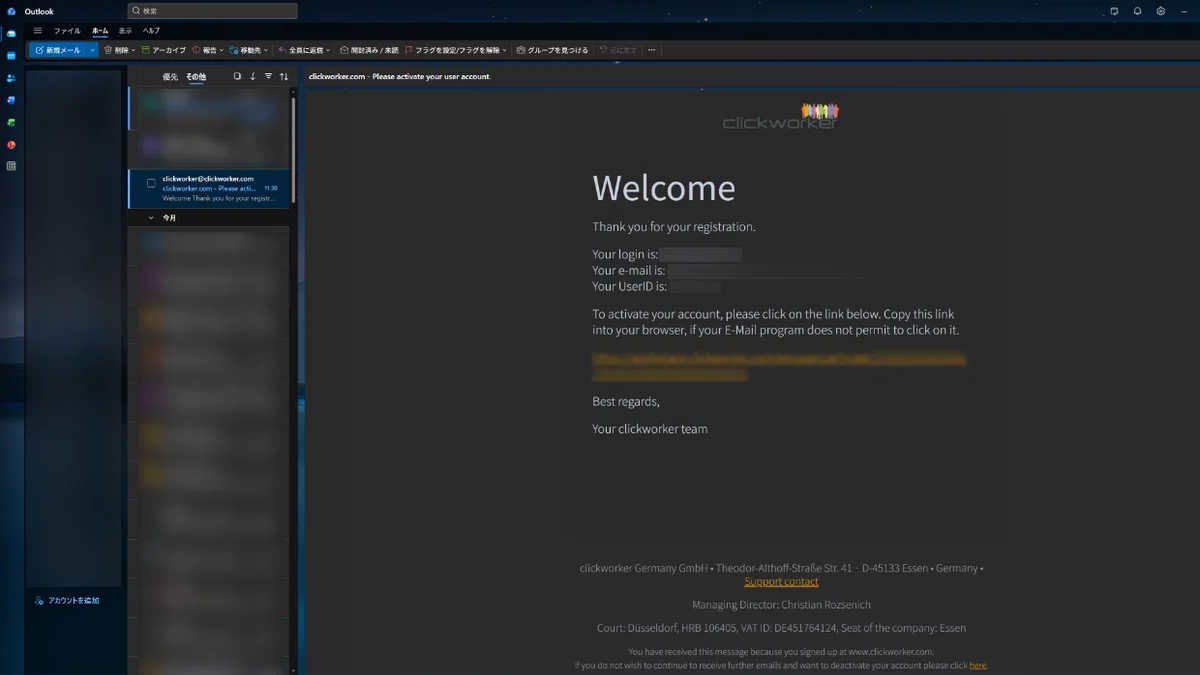1200x675 pixels.
Task: Open Calendar in the left app rail
Action: [x=11, y=55]
